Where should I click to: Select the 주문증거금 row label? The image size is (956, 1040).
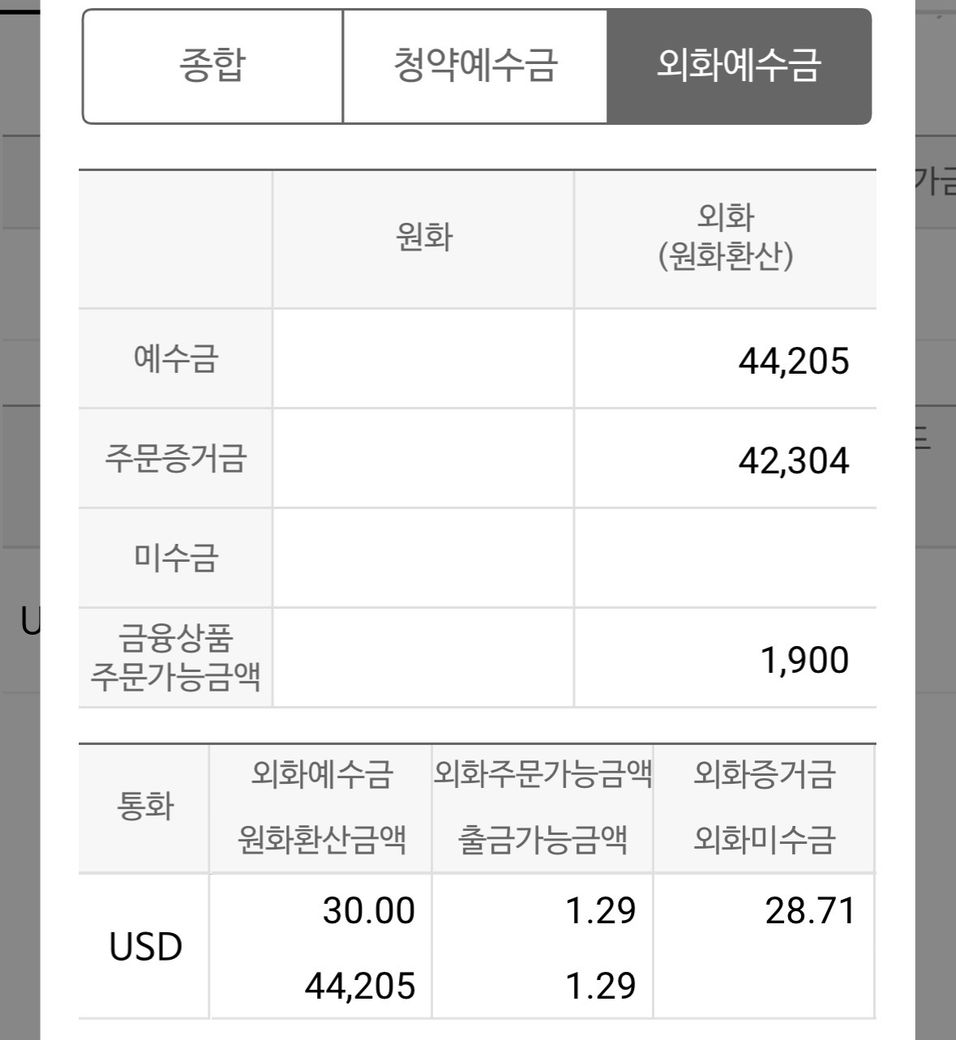point(175,458)
